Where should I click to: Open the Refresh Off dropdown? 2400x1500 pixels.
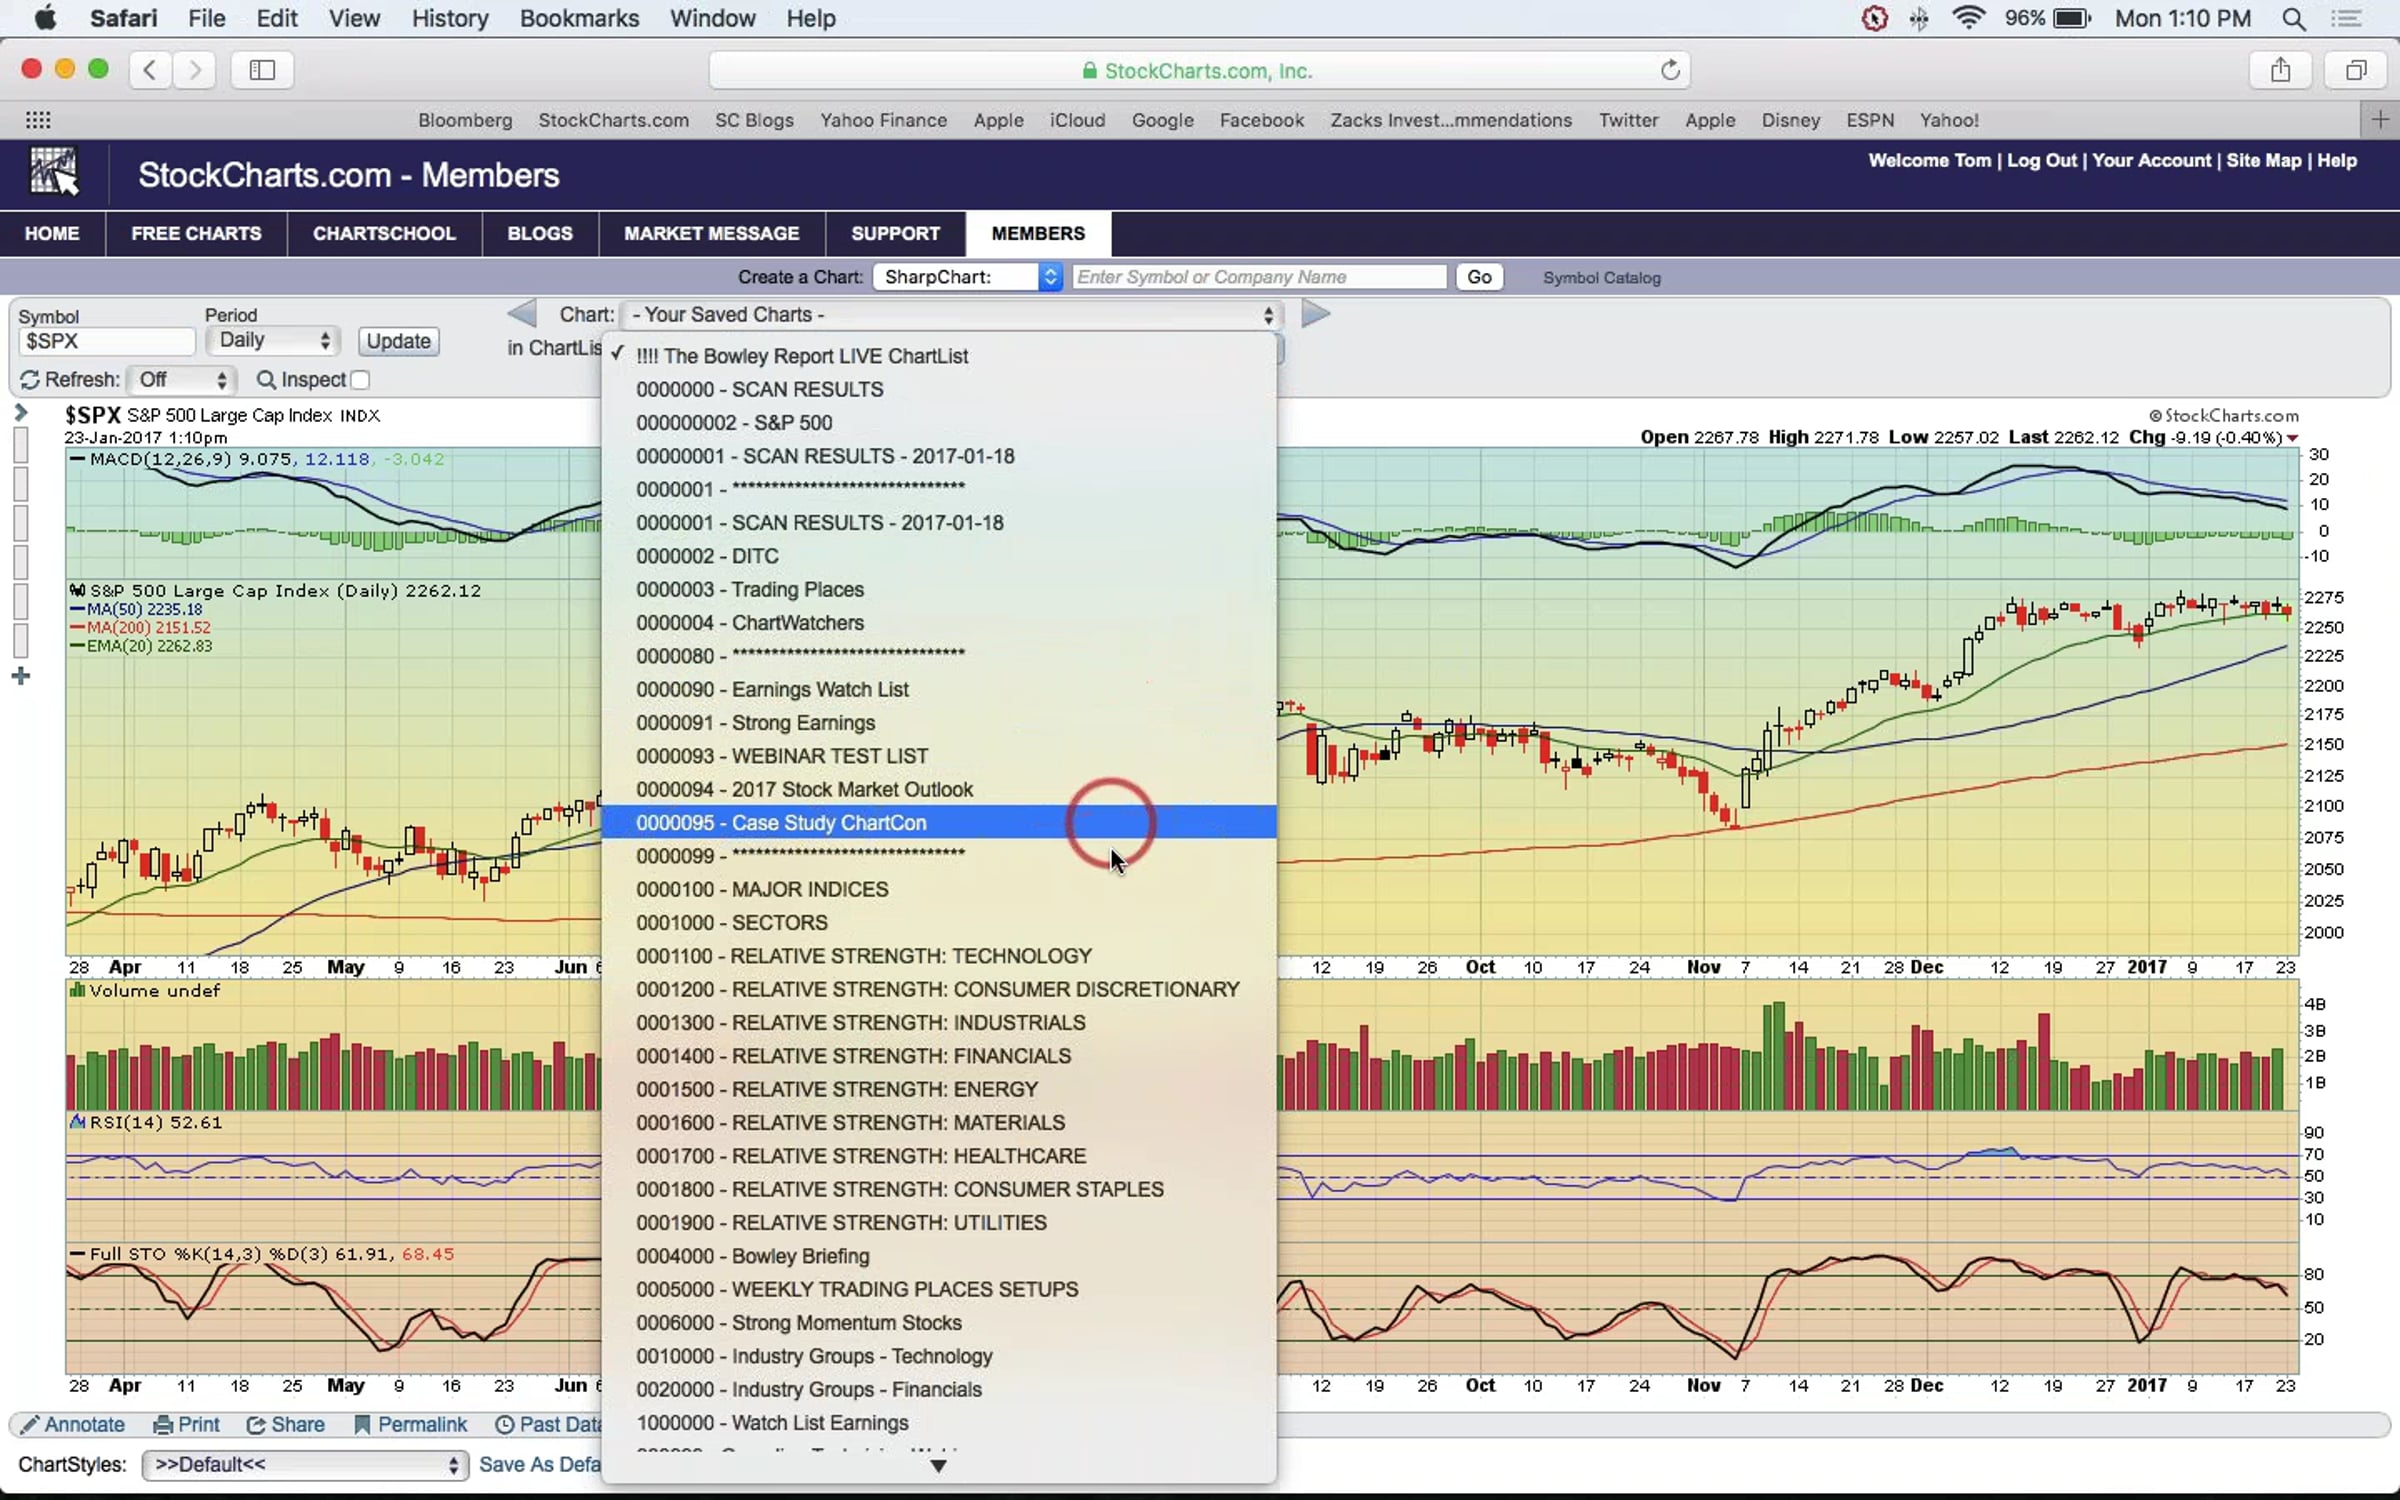click(182, 380)
